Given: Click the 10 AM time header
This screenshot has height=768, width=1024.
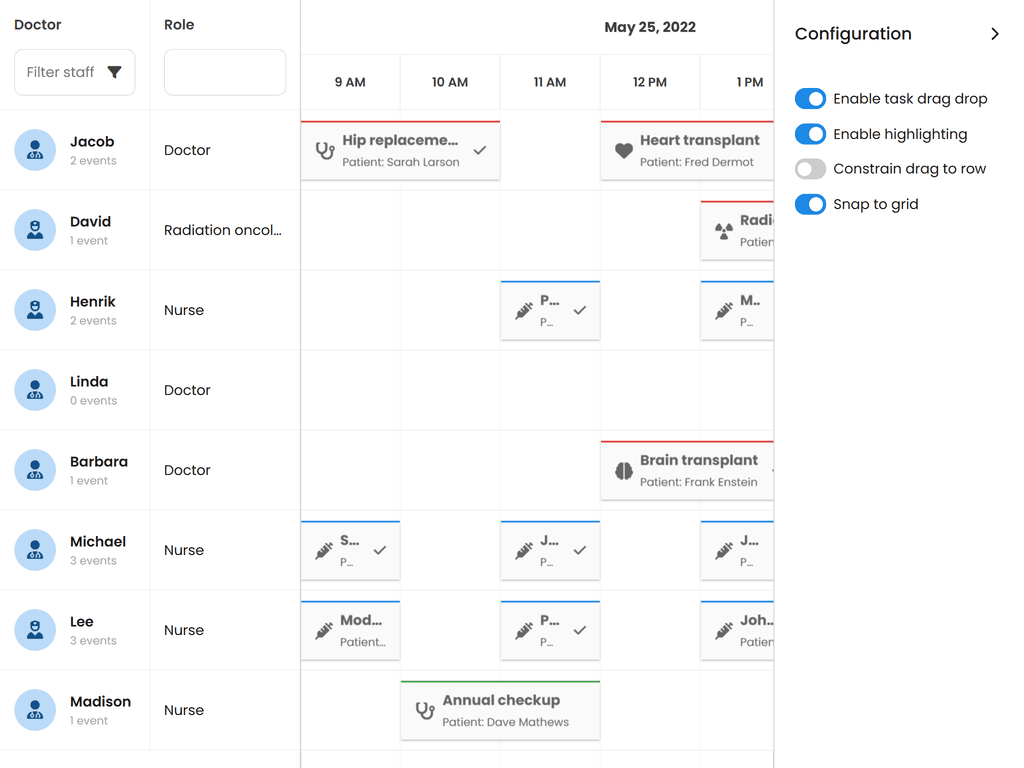Looking at the screenshot, I should tap(450, 82).
